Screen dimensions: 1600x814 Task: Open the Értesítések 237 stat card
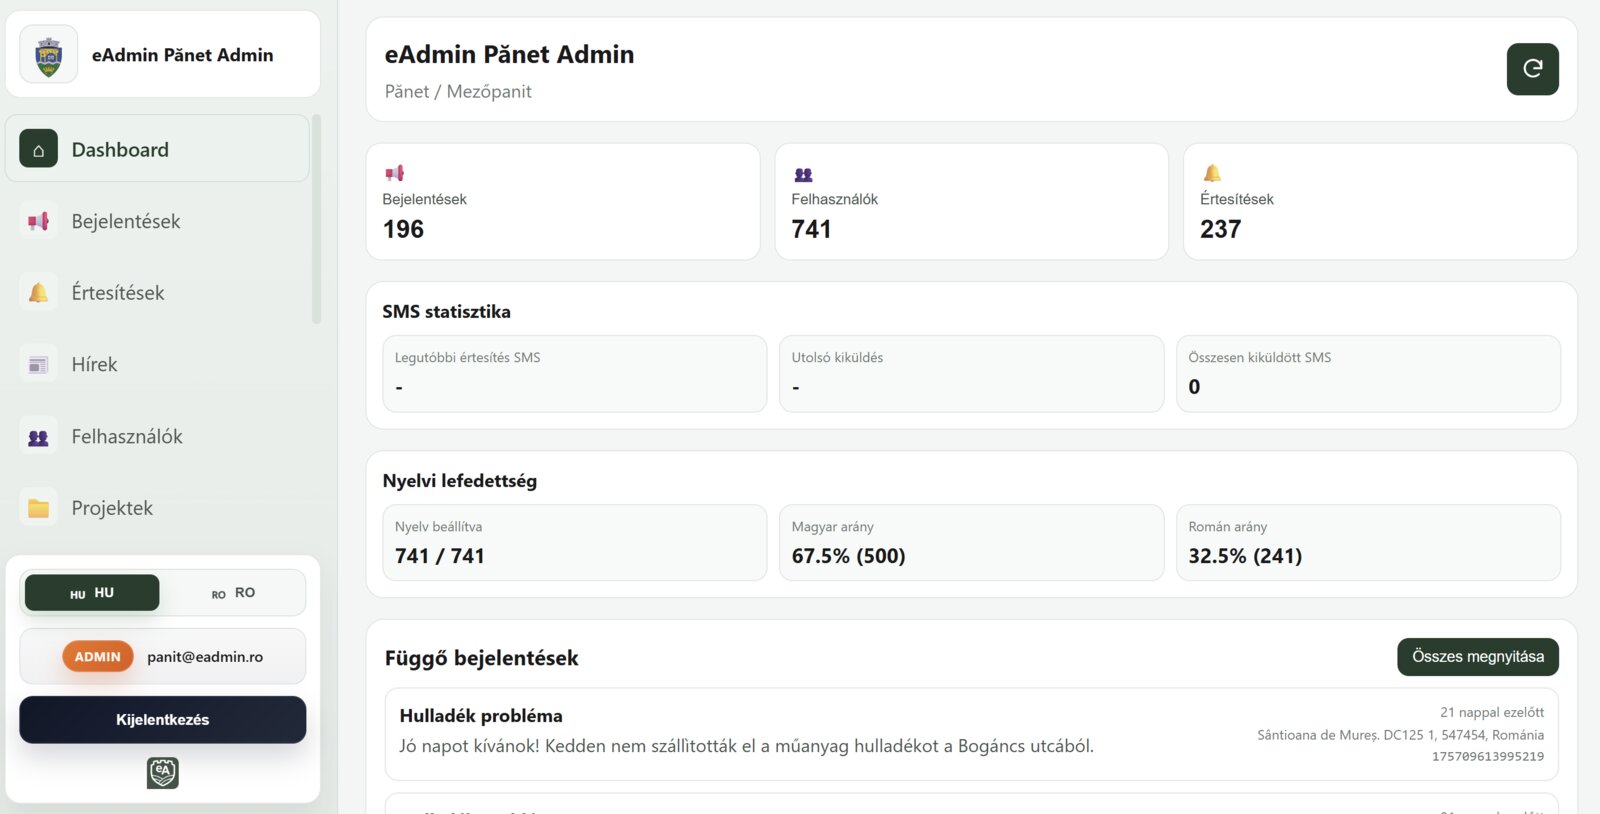pos(1381,202)
